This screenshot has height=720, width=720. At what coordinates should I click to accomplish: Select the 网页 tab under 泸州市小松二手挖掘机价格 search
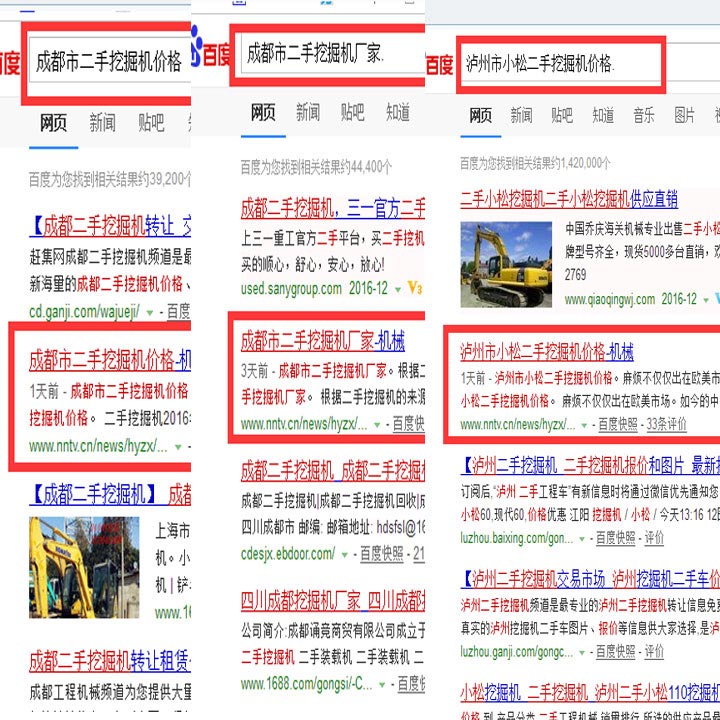point(480,115)
